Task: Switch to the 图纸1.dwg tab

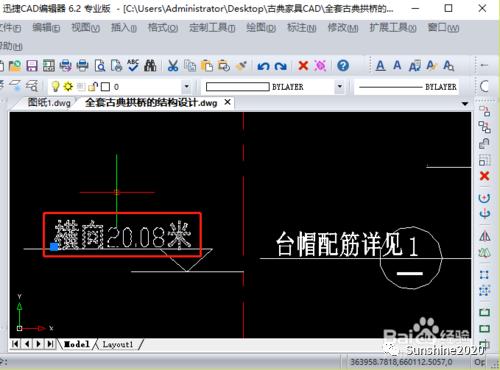Action: (49, 103)
